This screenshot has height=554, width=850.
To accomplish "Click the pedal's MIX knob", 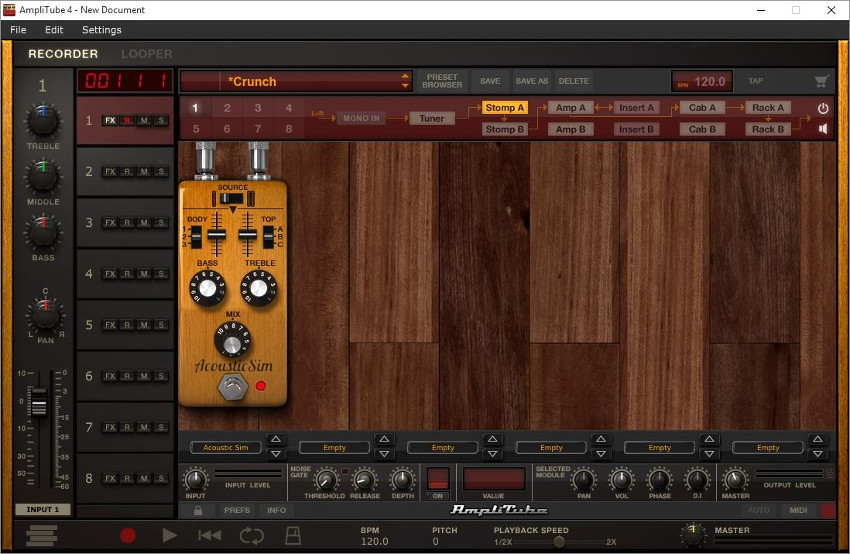I will [x=232, y=339].
